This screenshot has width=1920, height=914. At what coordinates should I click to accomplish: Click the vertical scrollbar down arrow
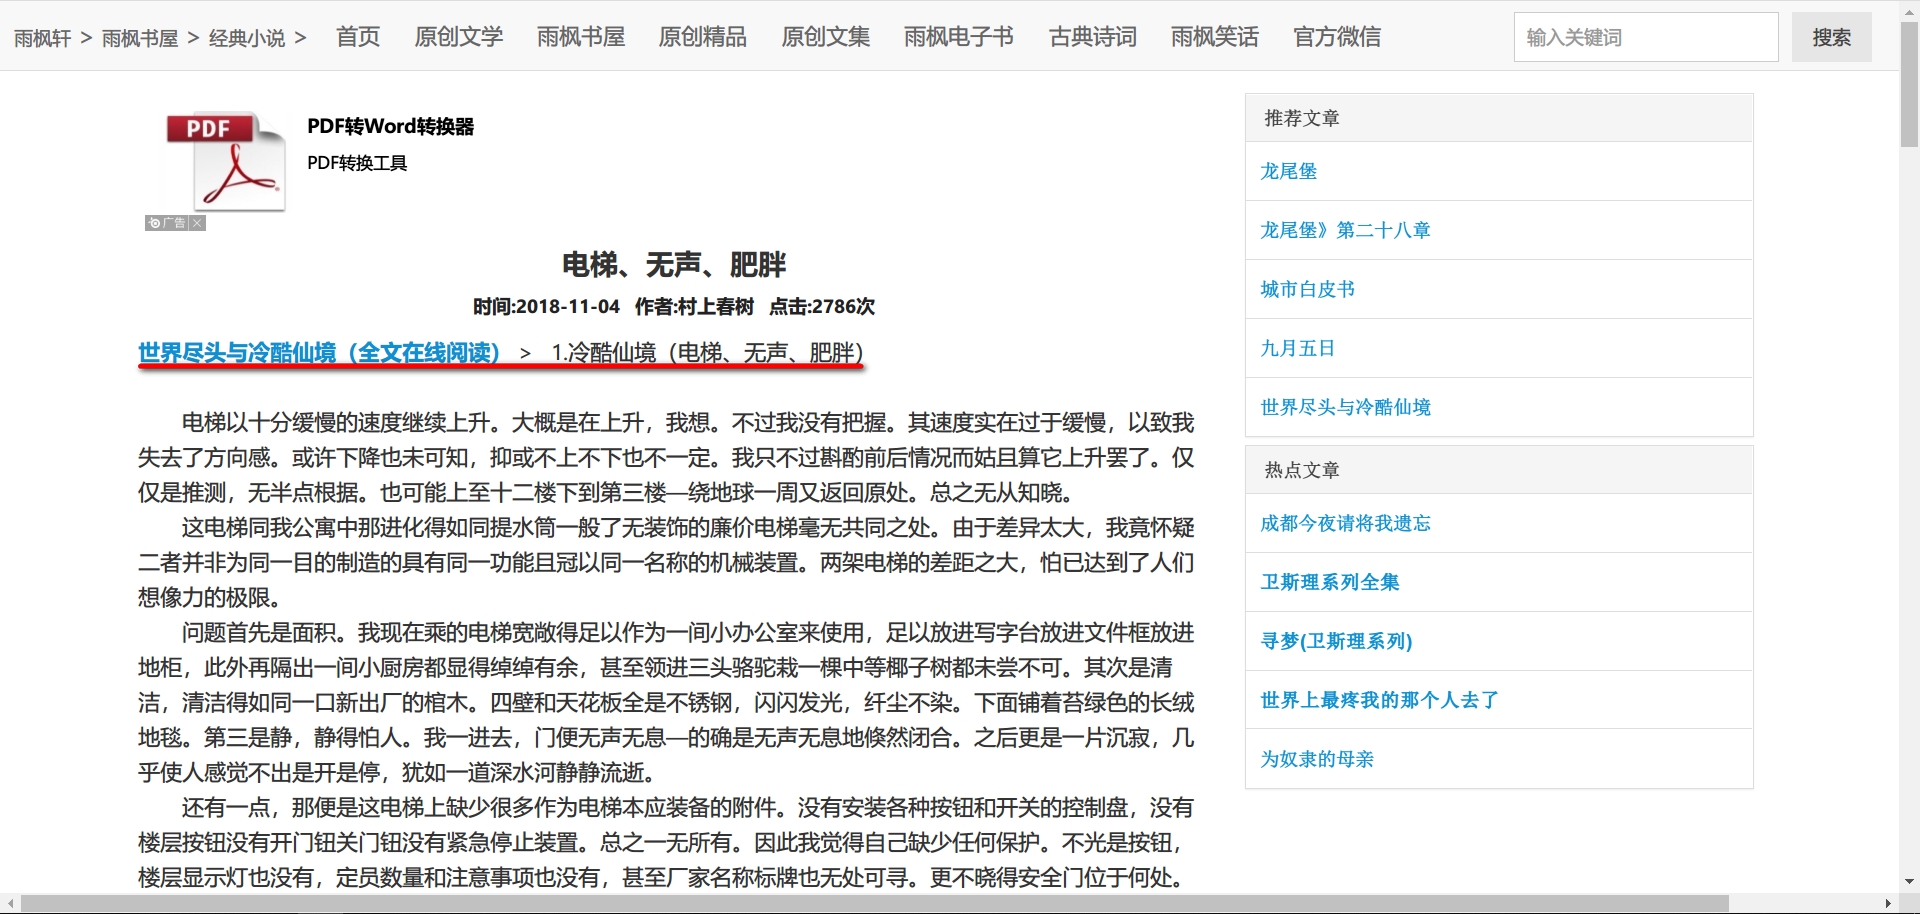tap(1909, 882)
